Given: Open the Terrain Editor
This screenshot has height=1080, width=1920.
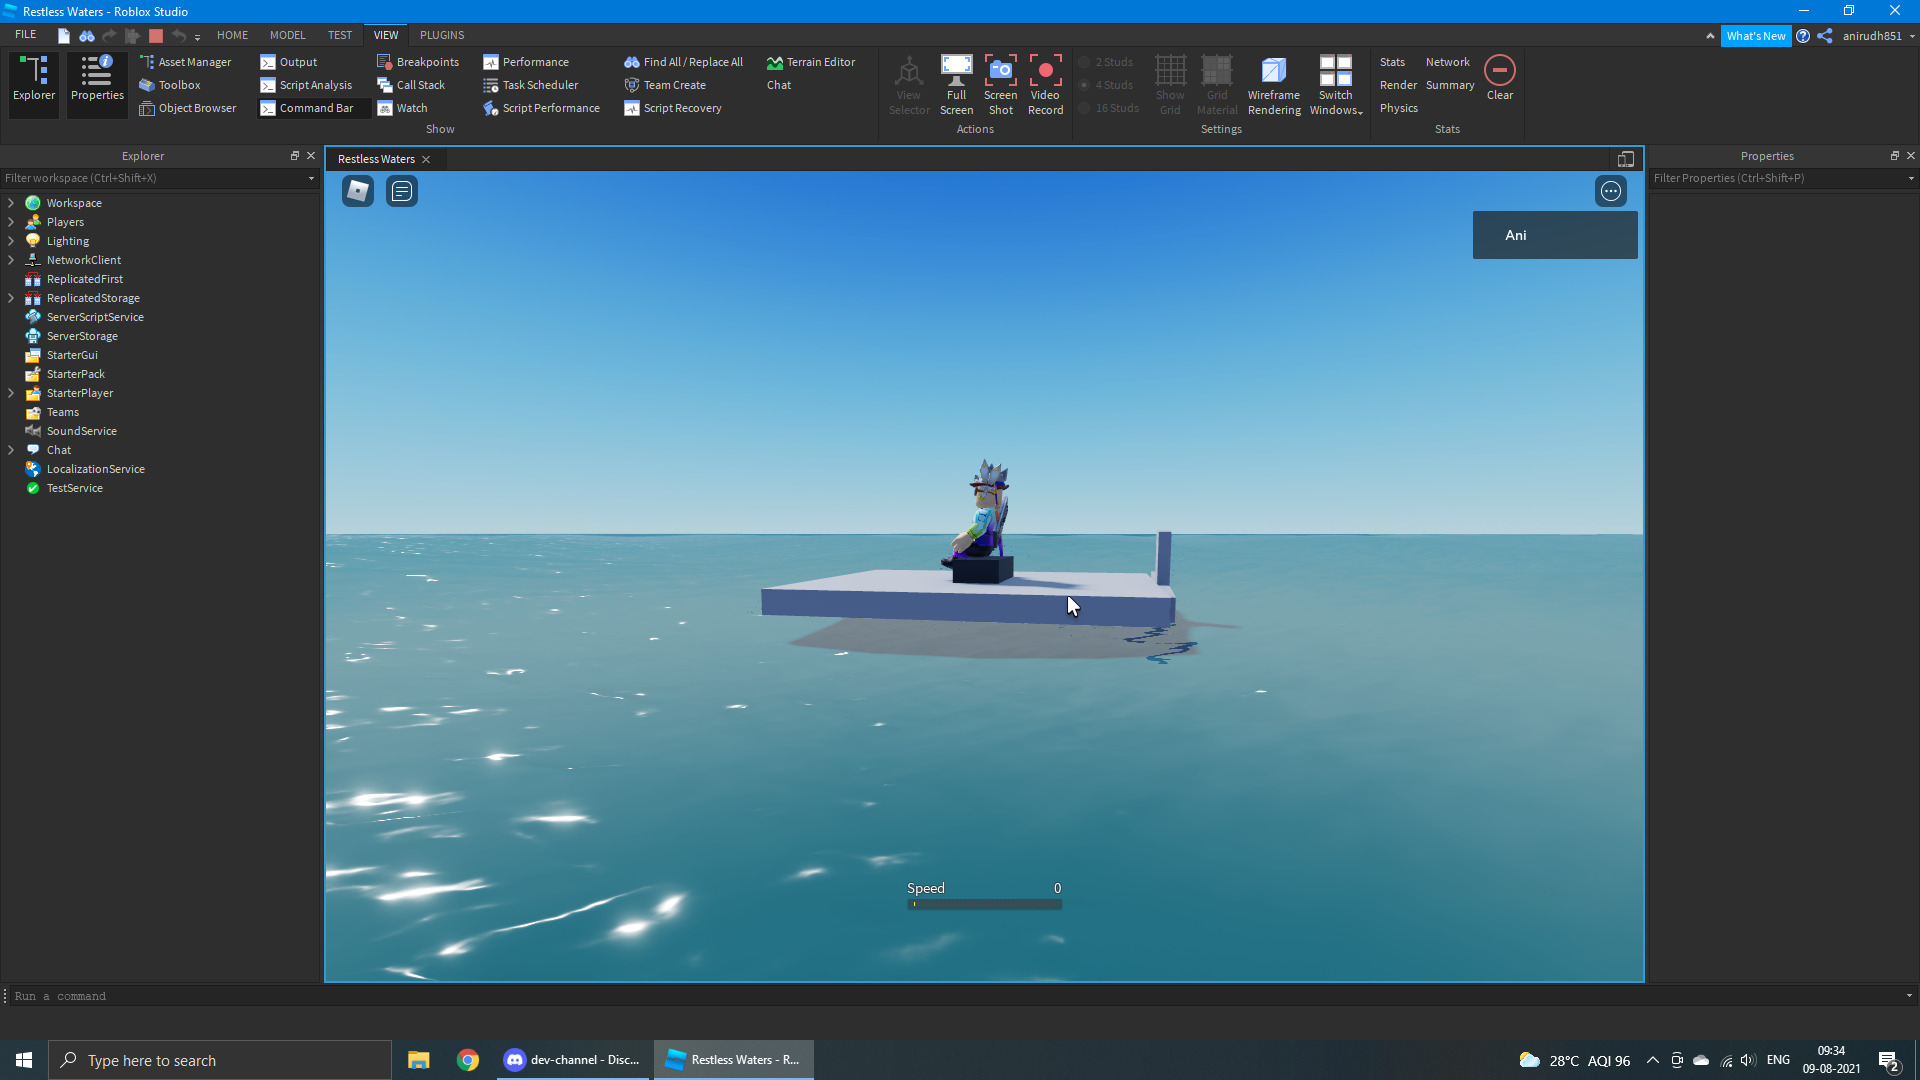Looking at the screenshot, I should pos(811,62).
